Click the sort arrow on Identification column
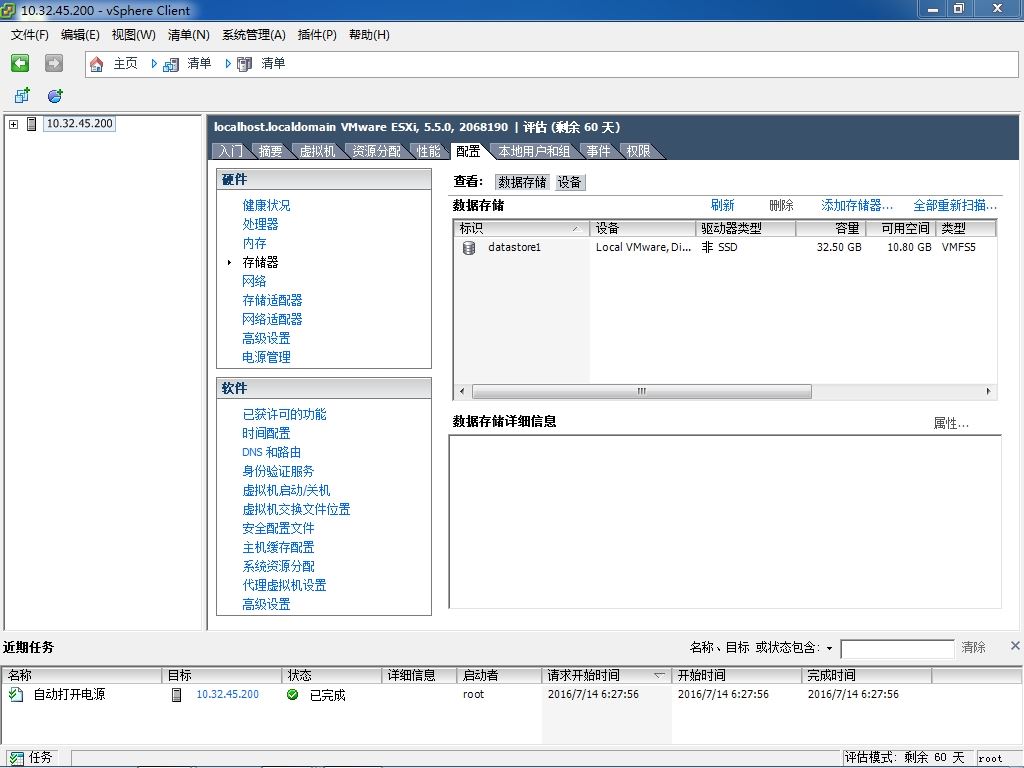1024x768 pixels. click(x=576, y=229)
